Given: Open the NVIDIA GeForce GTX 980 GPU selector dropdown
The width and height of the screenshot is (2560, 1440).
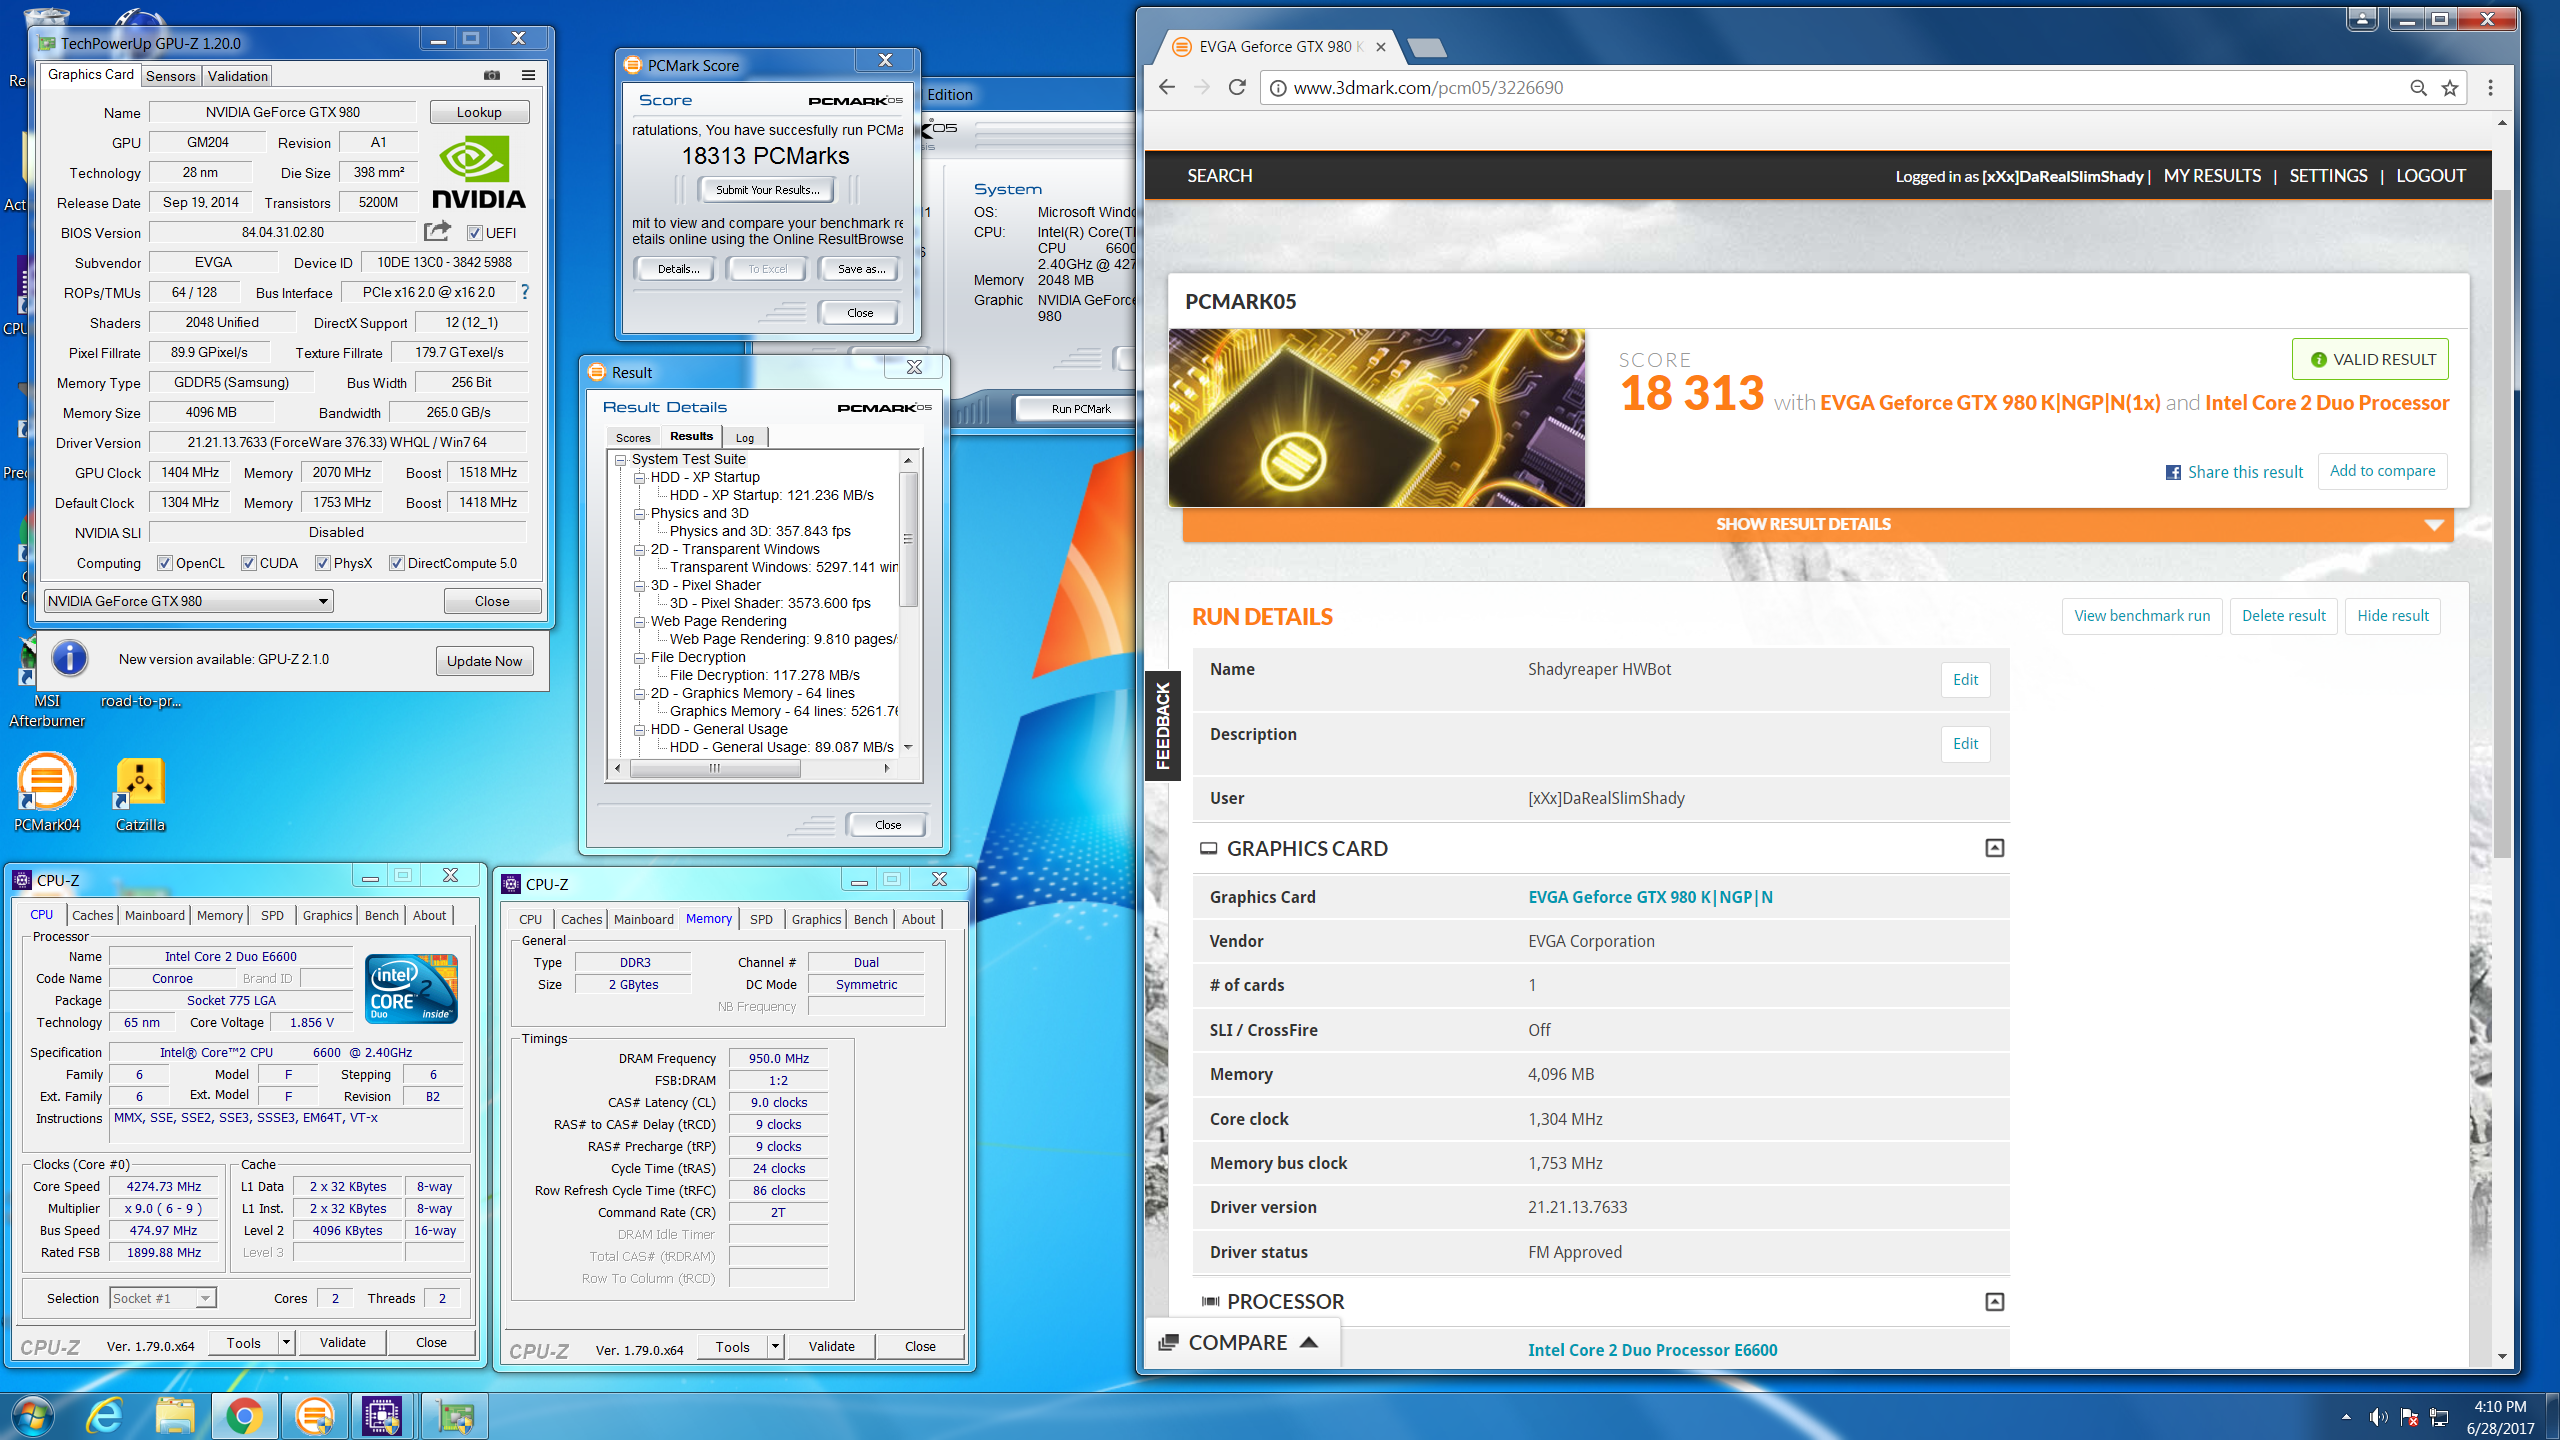Looking at the screenshot, I should coord(188,601).
